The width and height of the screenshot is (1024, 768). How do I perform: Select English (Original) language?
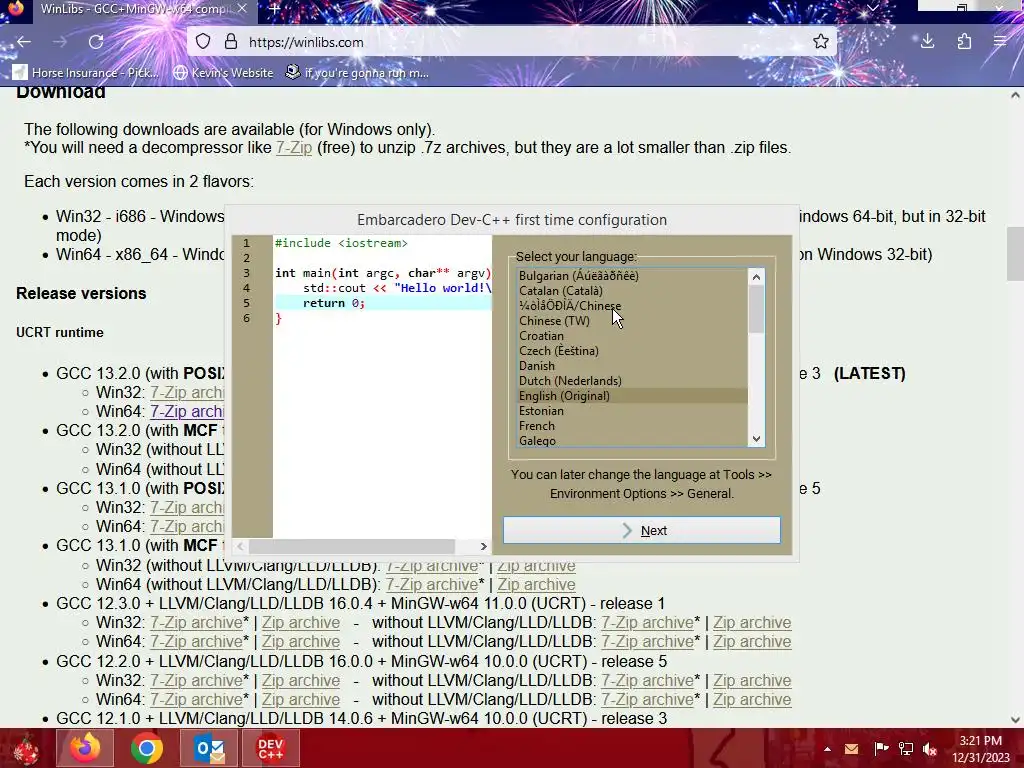(x=632, y=396)
